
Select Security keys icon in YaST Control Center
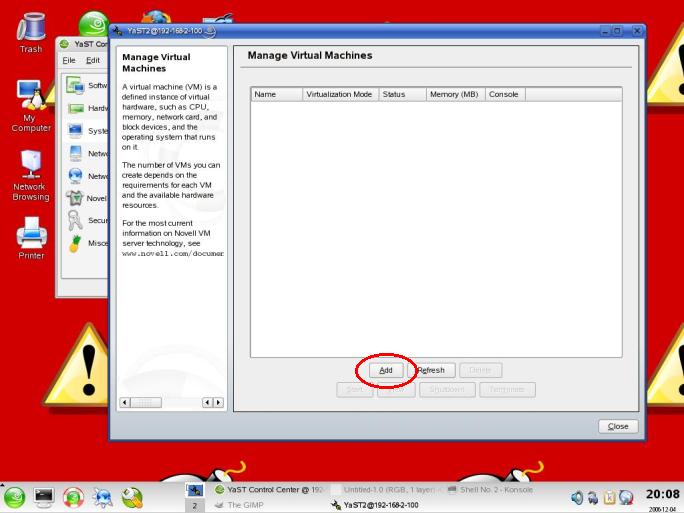pyautogui.click(x=75, y=220)
